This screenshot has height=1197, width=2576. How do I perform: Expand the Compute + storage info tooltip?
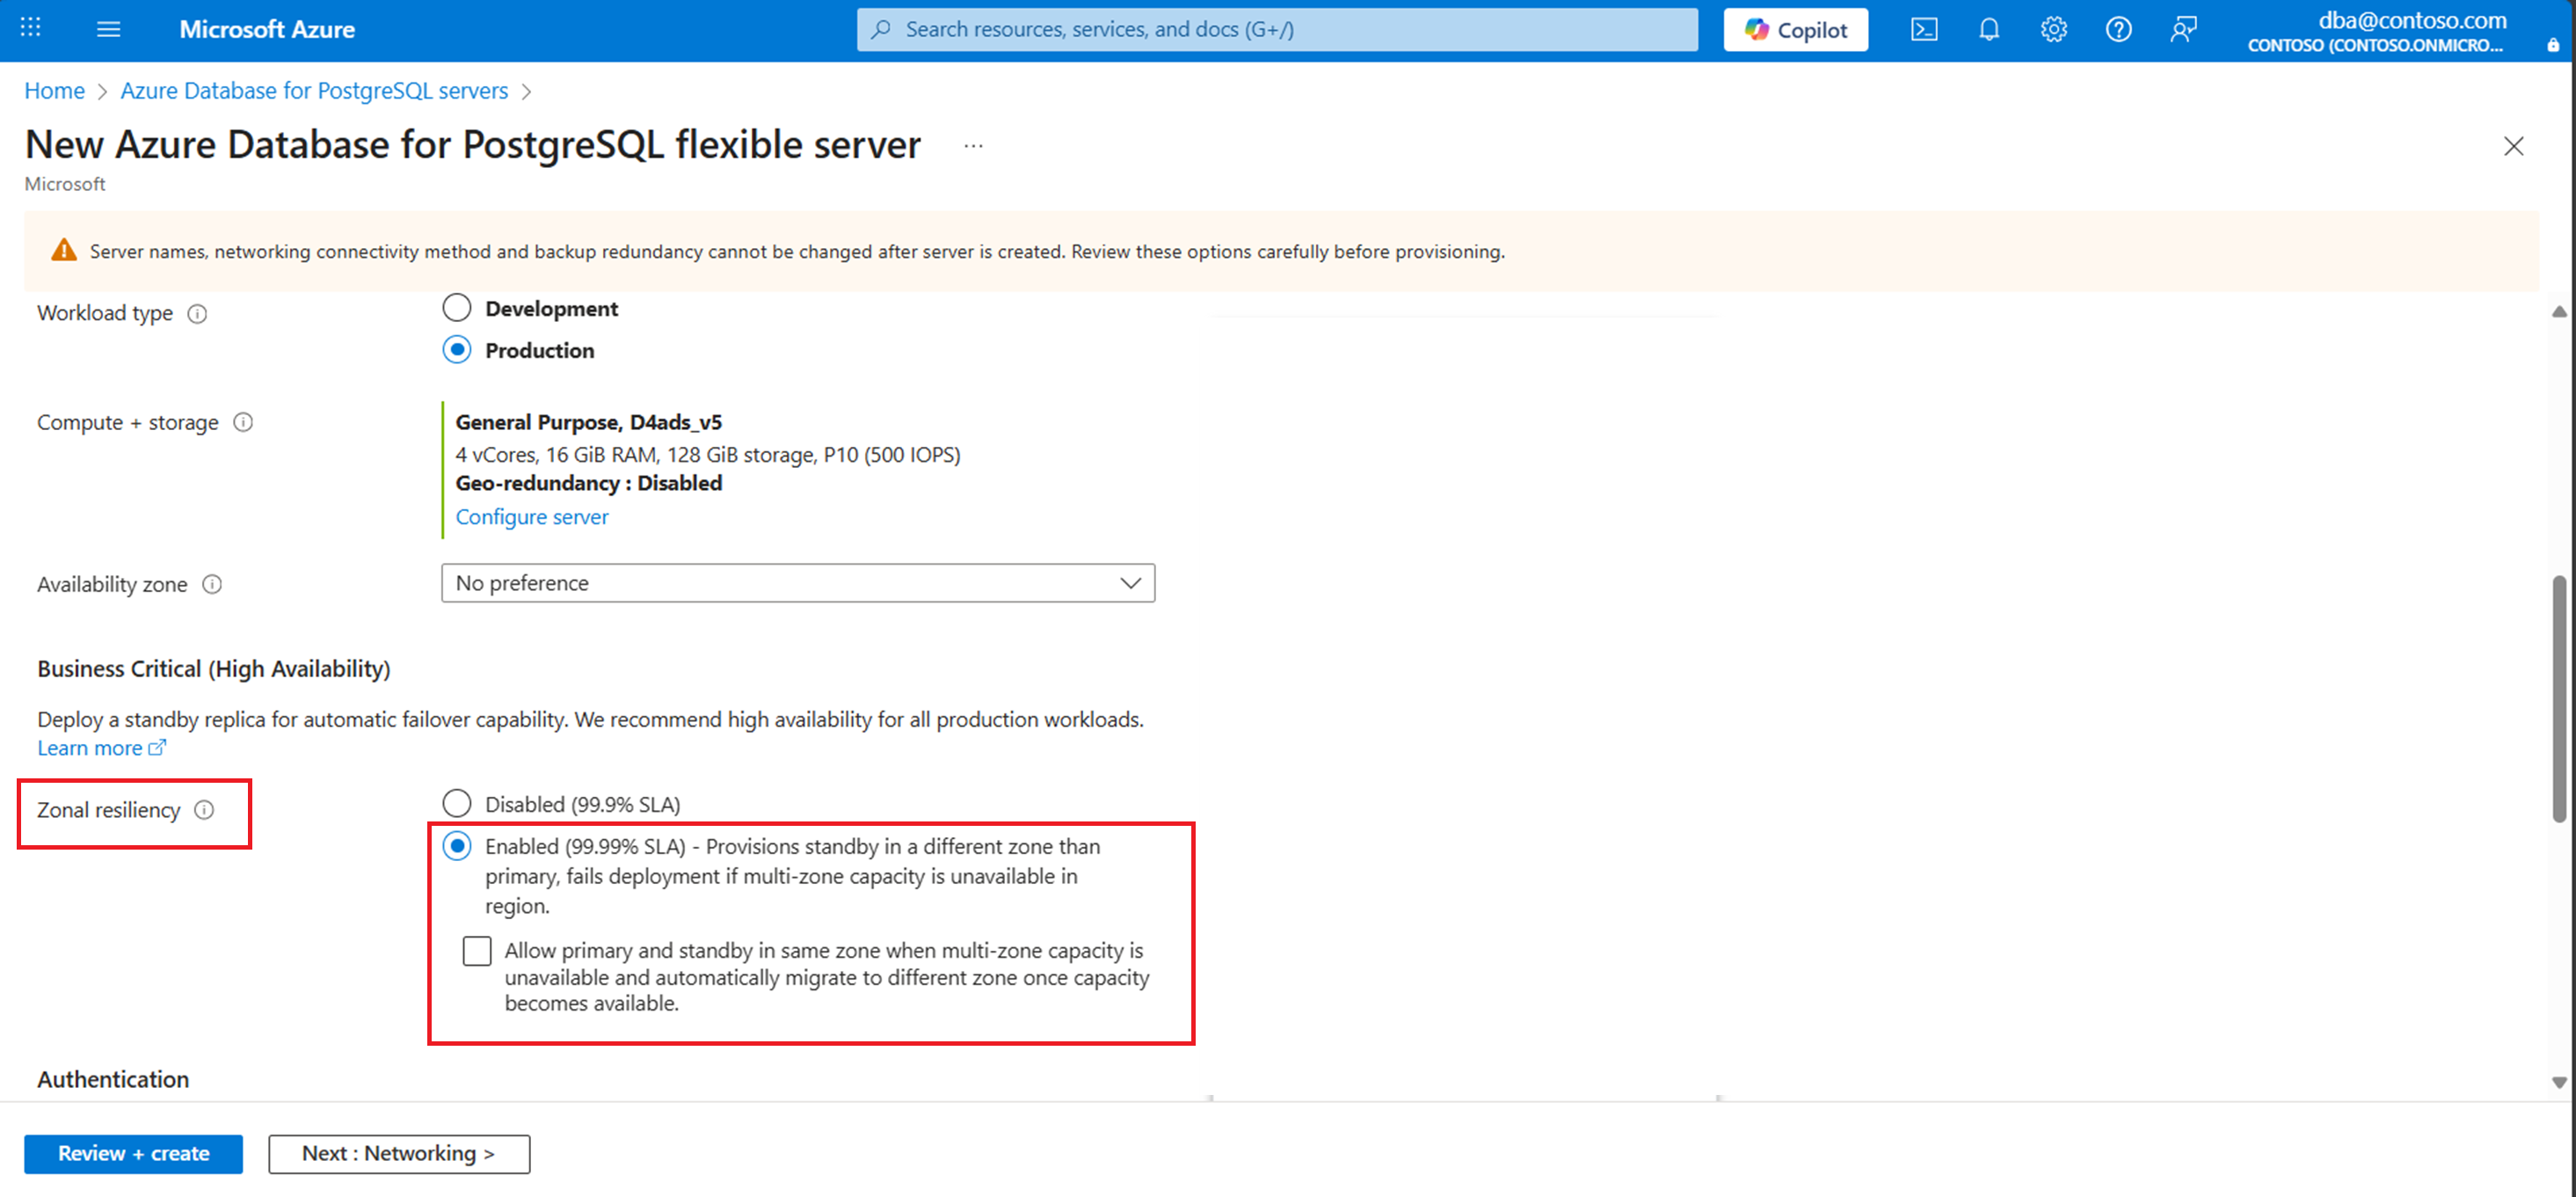pyautogui.click(x=243, y=422)
